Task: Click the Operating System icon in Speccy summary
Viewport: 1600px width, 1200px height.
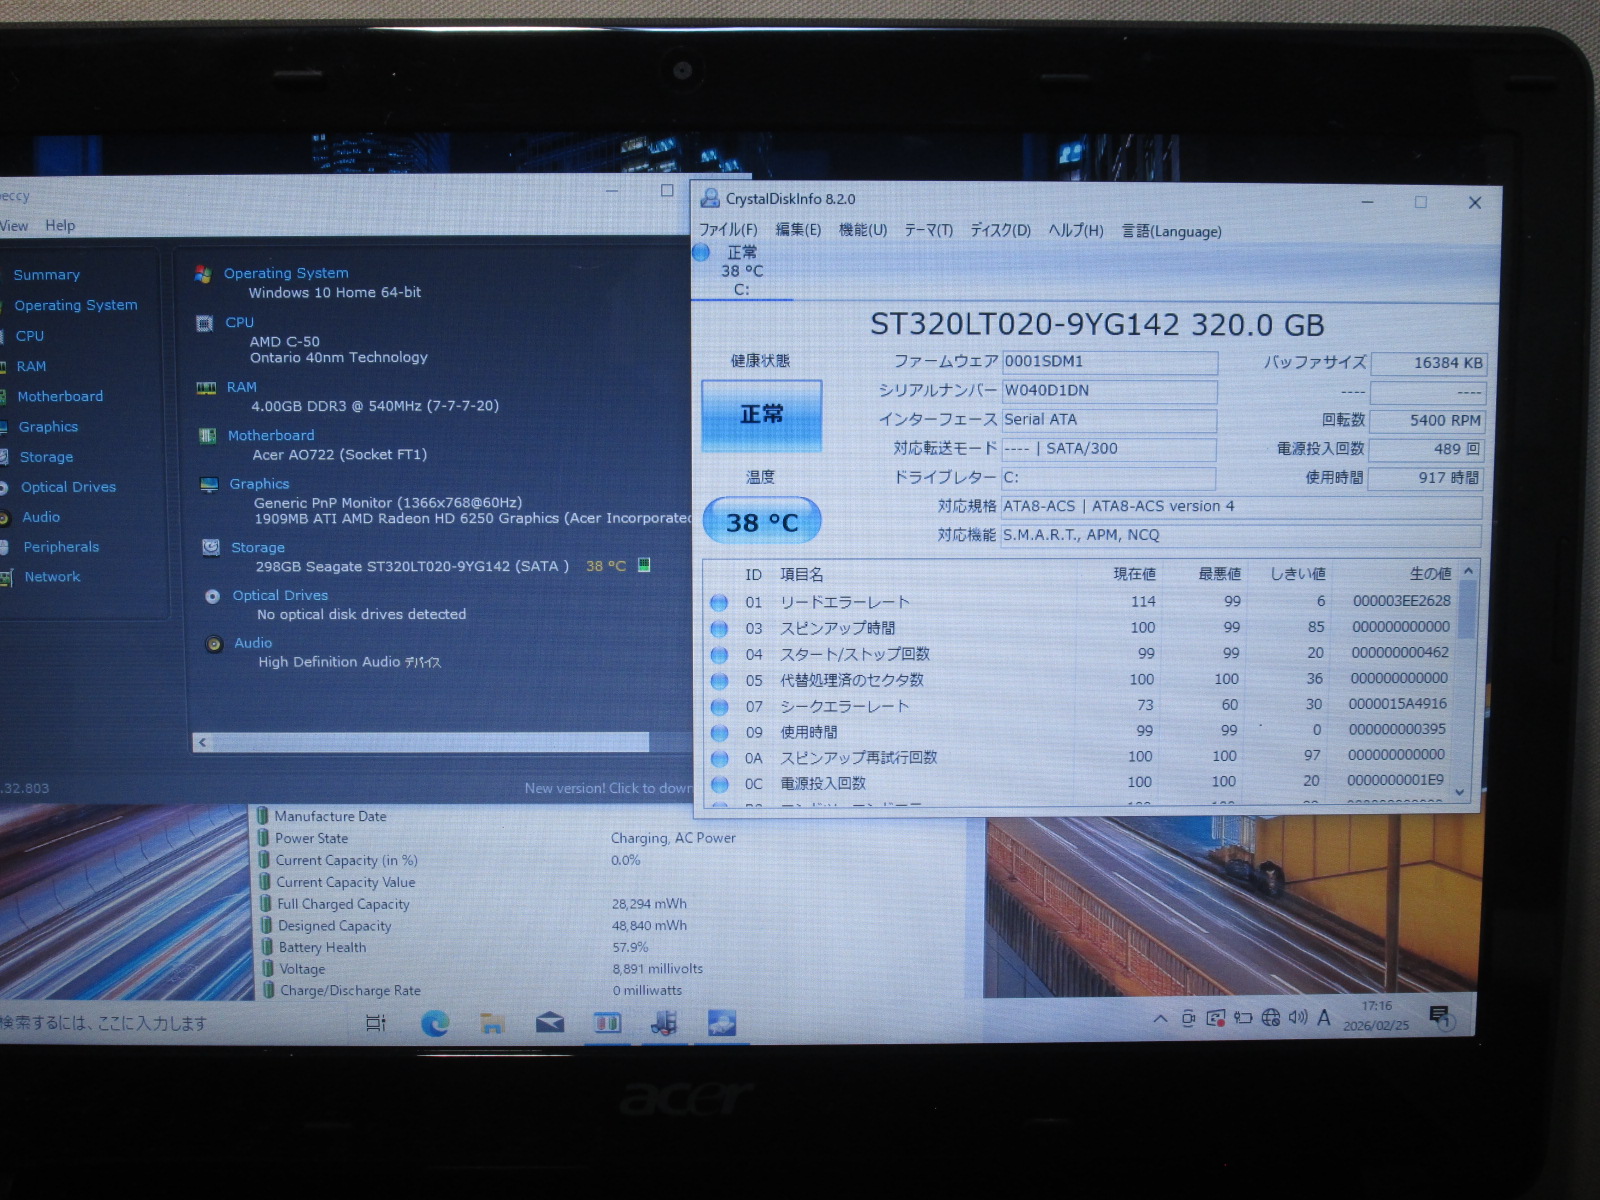Action: tap(203, 274)
